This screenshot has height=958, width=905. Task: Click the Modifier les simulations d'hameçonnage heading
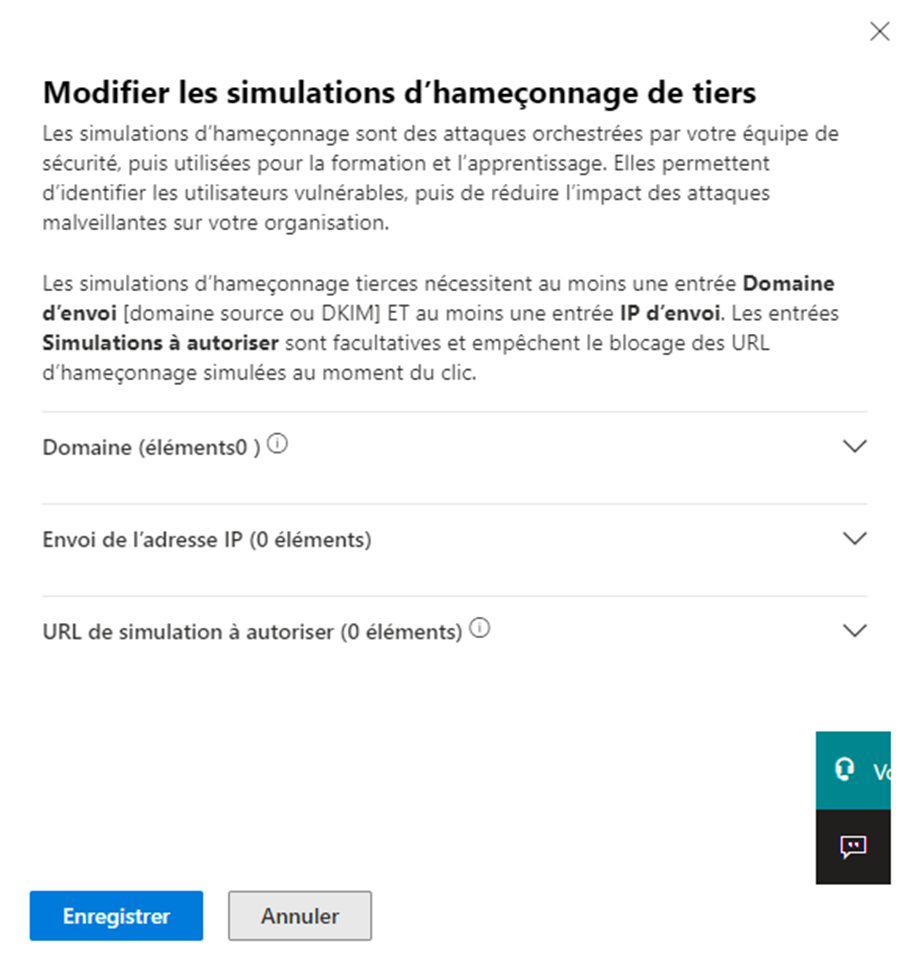click(399, 94)
